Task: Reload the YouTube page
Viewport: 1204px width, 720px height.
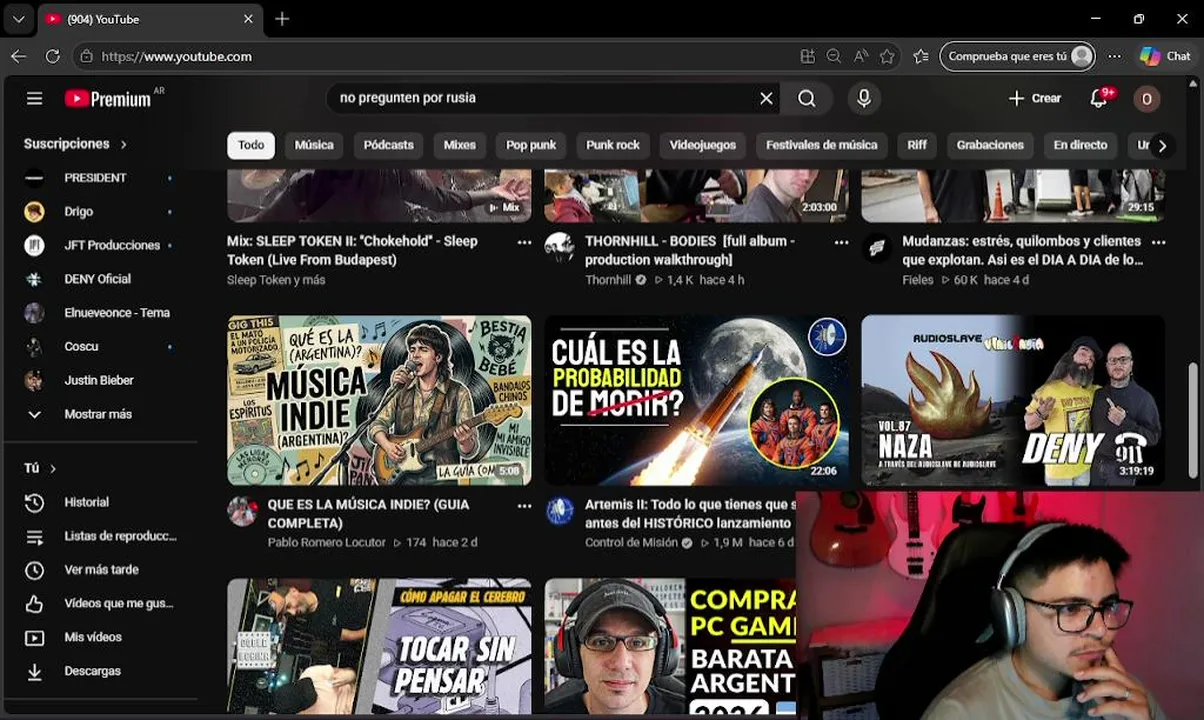Action: tap(52, 57)
